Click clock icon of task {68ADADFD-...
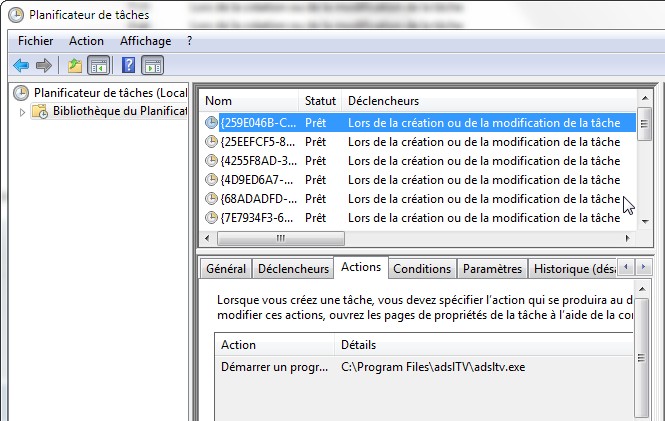The height and width of the screenshot is (421, 665). click(211, 199)
